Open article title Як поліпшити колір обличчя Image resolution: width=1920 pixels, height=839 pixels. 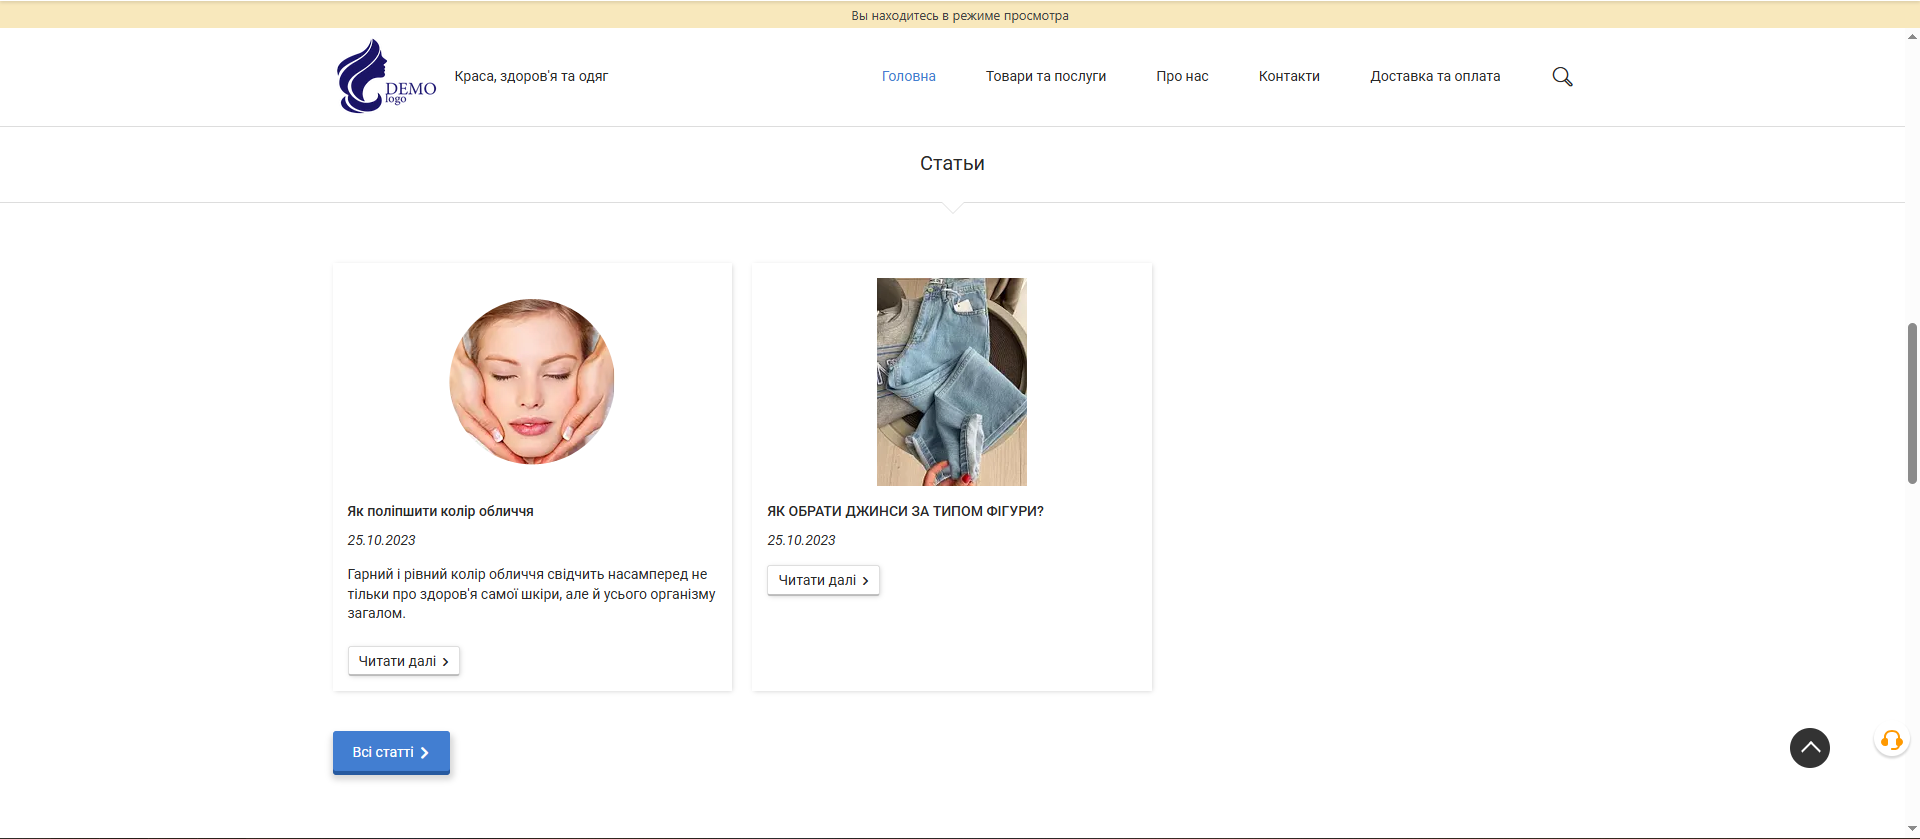click(x=440, y=511)
